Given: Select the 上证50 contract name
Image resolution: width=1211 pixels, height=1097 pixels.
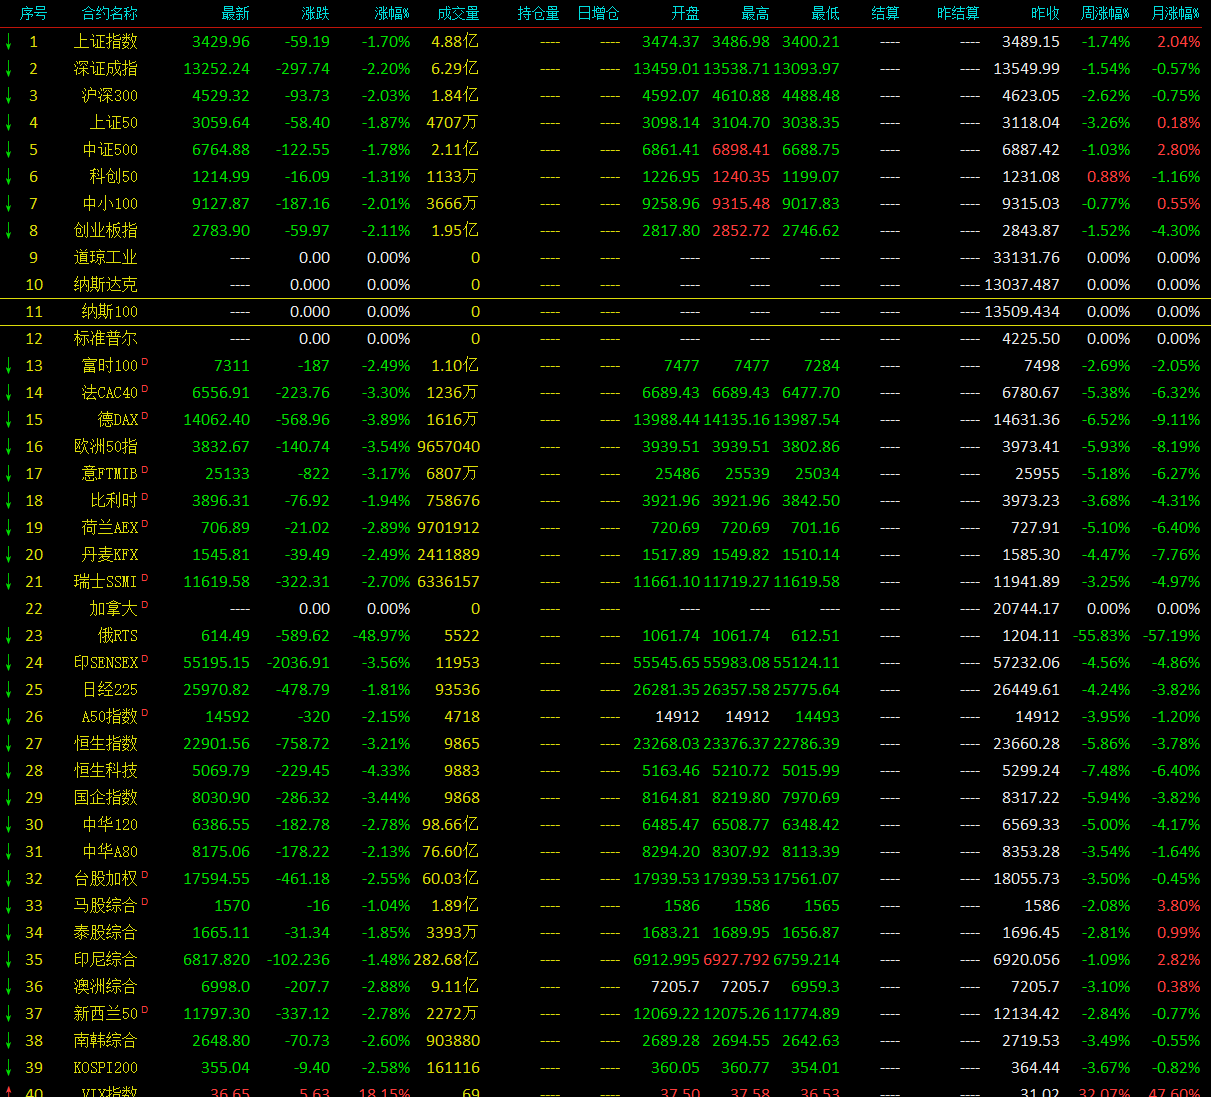Looking at the screenshot, I should [113, 123].
